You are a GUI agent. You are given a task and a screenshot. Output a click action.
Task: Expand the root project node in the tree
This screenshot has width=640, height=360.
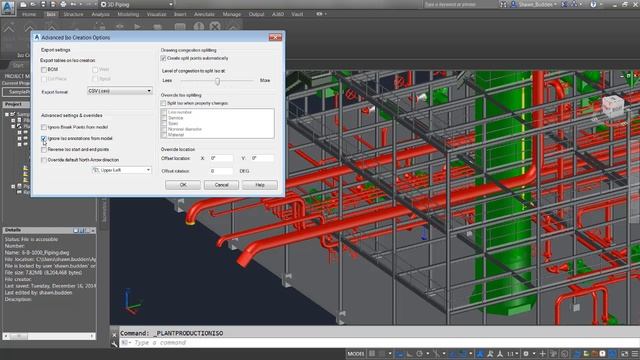[x=7, y=115]
